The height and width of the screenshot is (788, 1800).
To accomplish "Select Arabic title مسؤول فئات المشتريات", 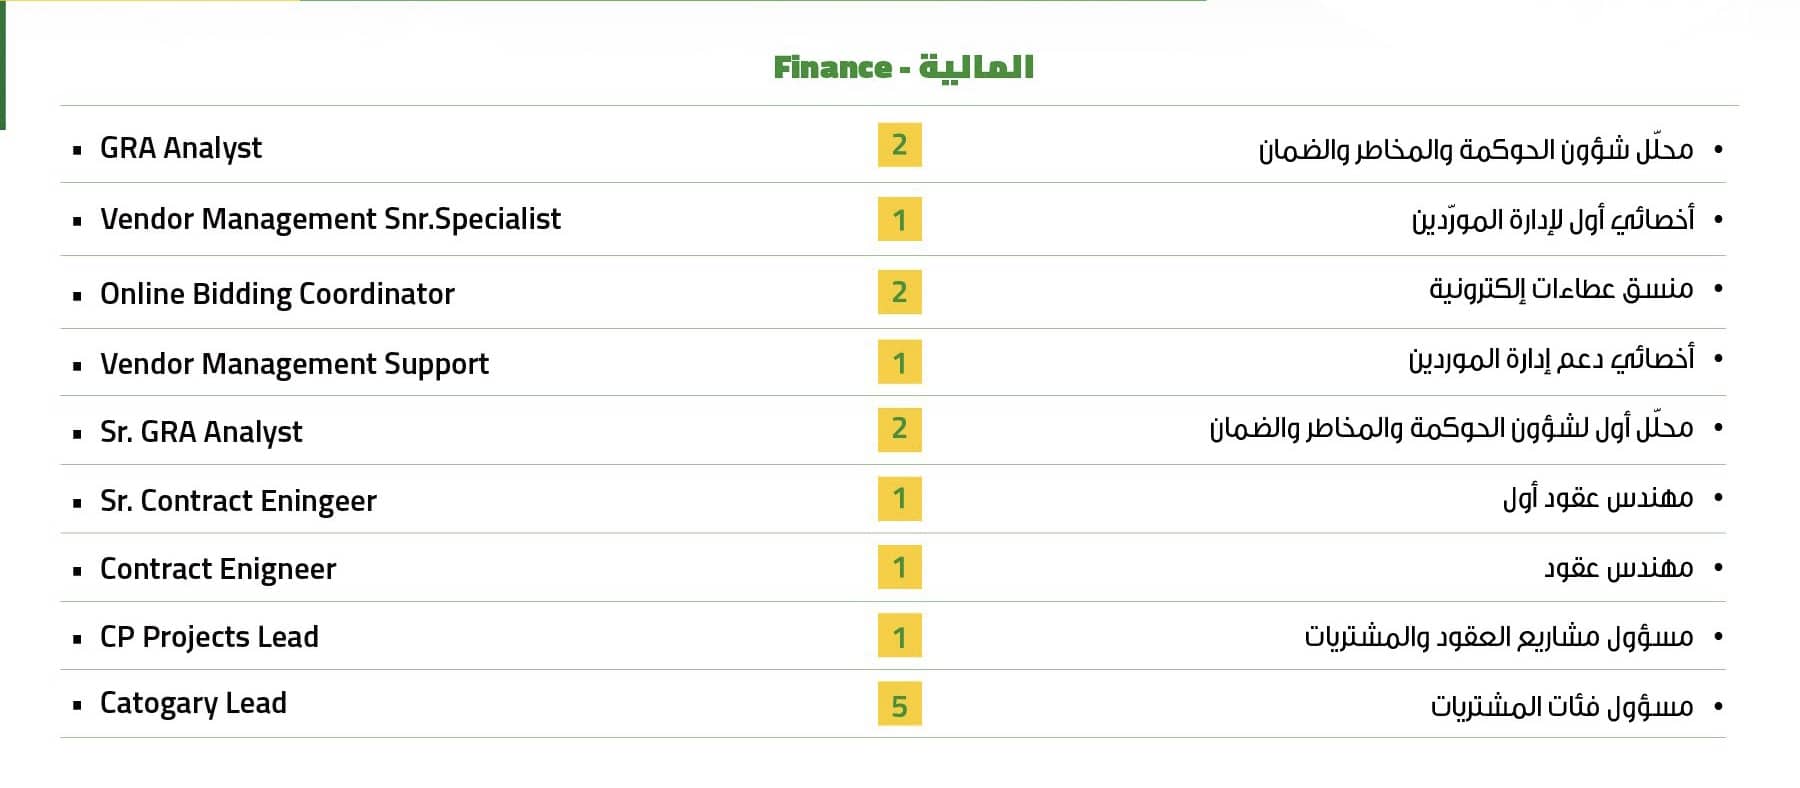I will coord(1562,706).
